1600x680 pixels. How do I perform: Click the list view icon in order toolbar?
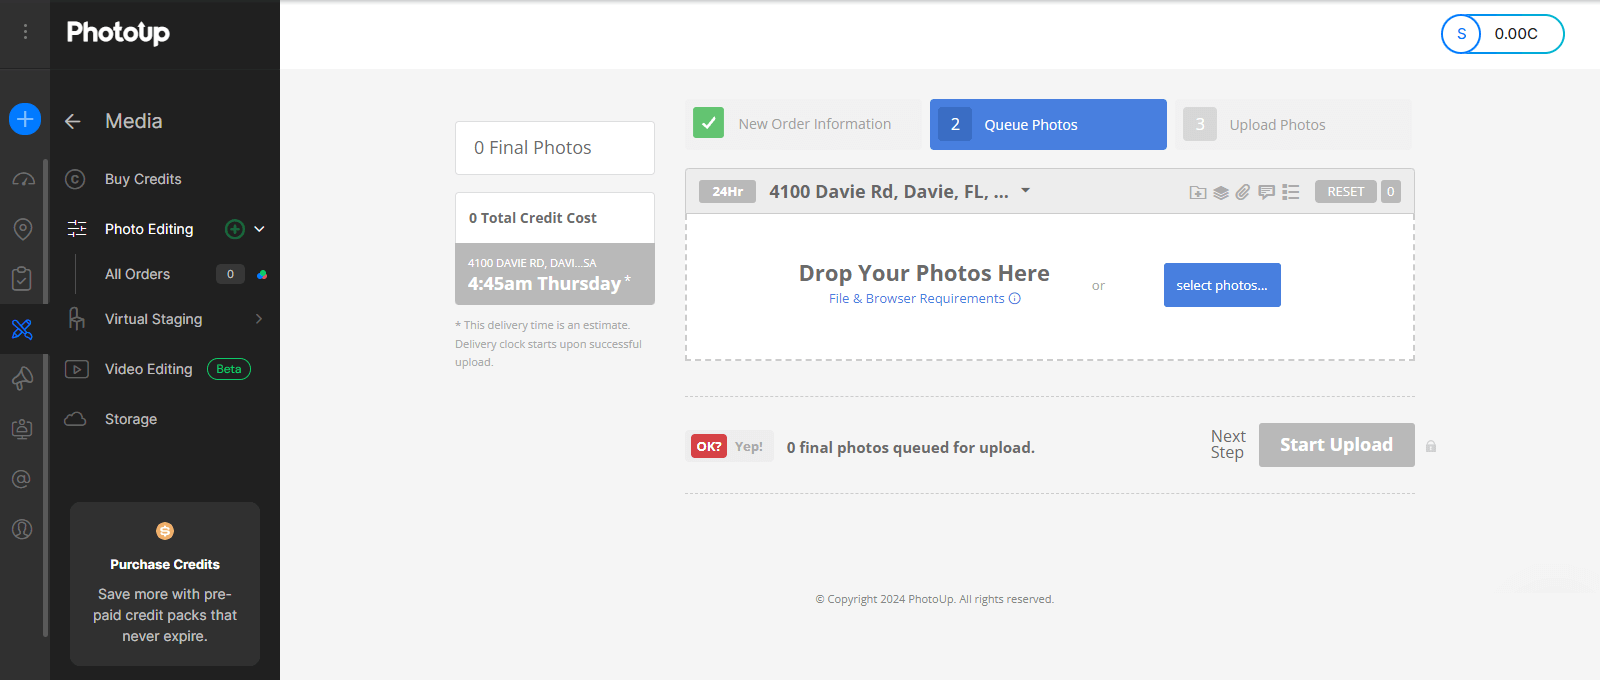coord(1291,192)
